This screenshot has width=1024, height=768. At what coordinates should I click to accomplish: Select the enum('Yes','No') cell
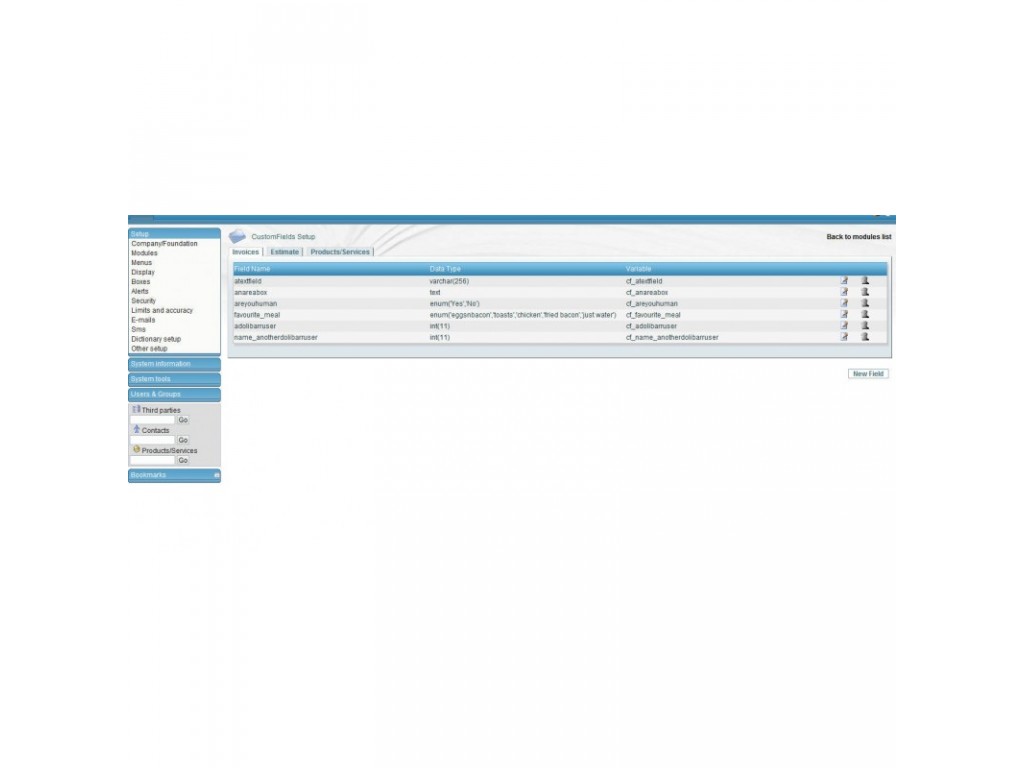click(x=455, y=304)
